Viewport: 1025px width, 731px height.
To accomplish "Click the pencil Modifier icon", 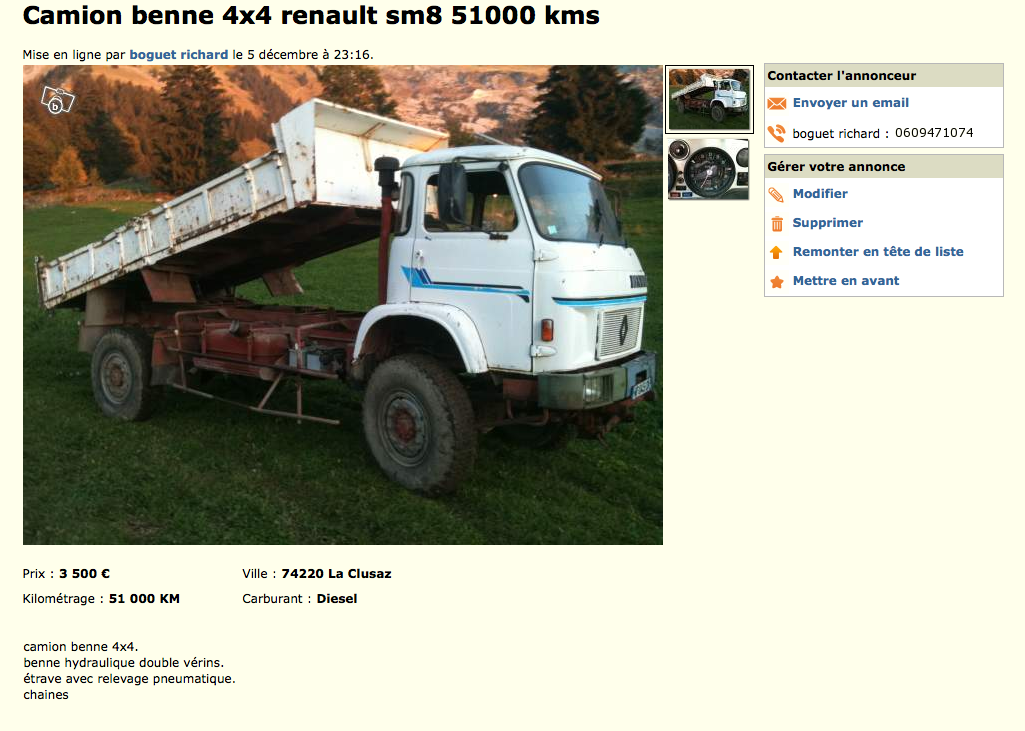I will click(777, 194).
